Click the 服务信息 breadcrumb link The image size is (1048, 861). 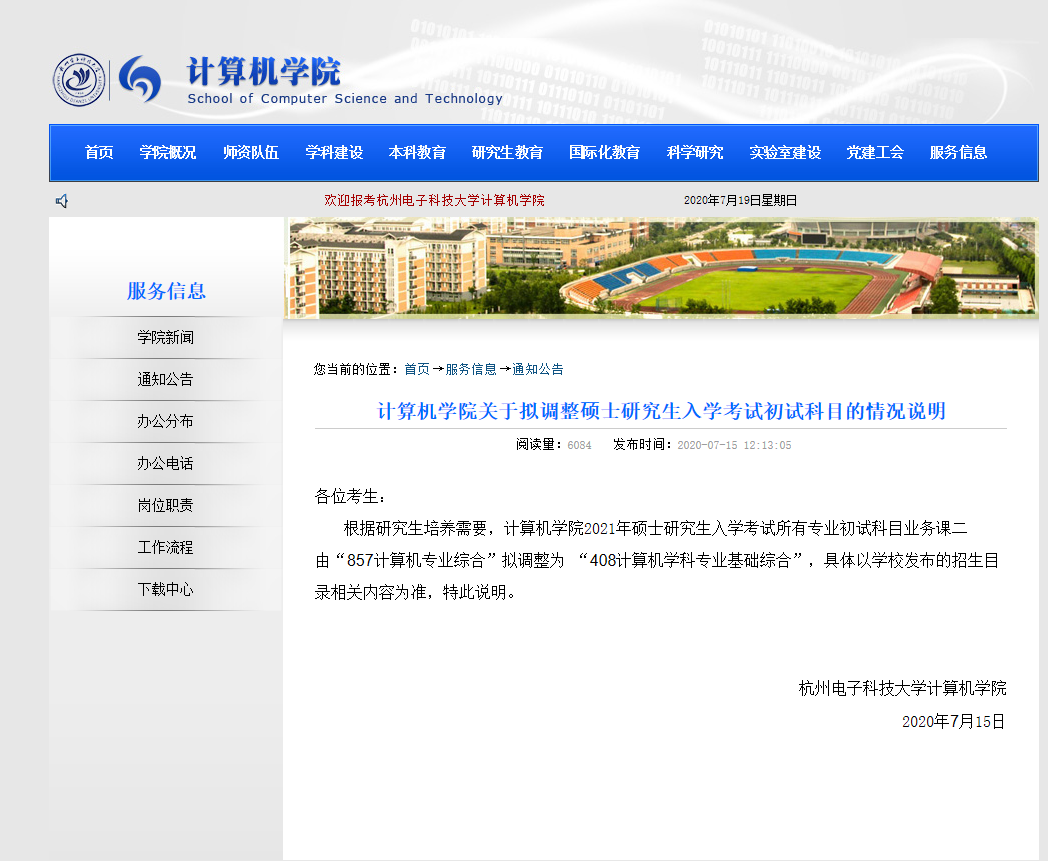(x=471, y=369)
